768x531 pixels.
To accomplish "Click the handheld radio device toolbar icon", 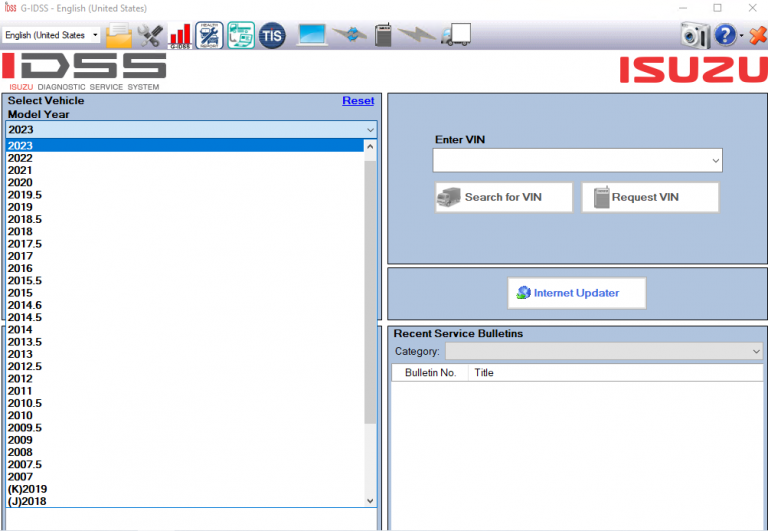I will point(383,35).
